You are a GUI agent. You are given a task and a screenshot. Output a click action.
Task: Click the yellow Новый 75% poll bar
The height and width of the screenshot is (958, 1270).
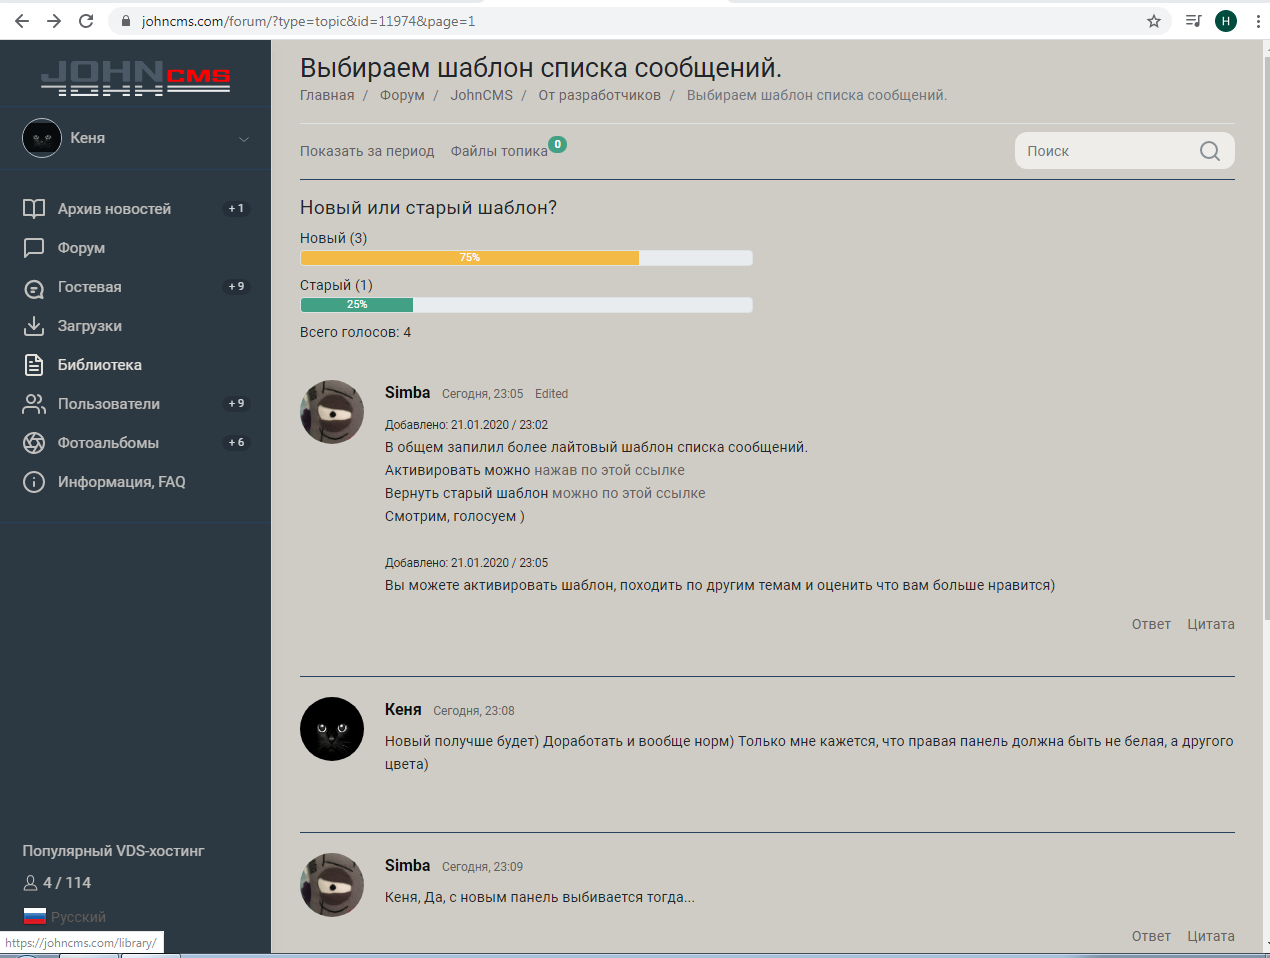pyautogui.click(x=470, y=258)
